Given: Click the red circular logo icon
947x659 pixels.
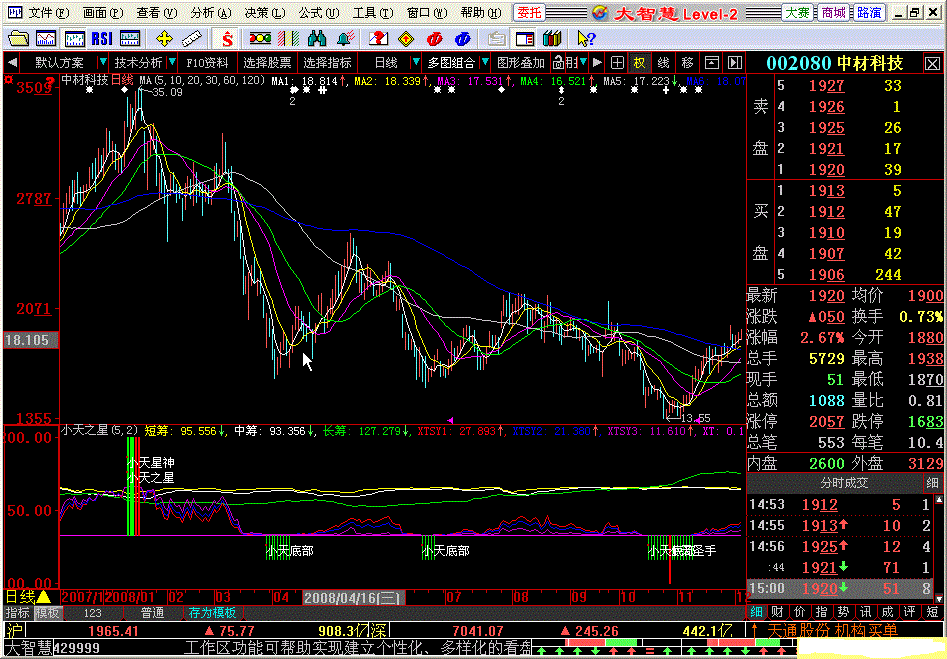Looking at the screenshot, I should (434, 39).
